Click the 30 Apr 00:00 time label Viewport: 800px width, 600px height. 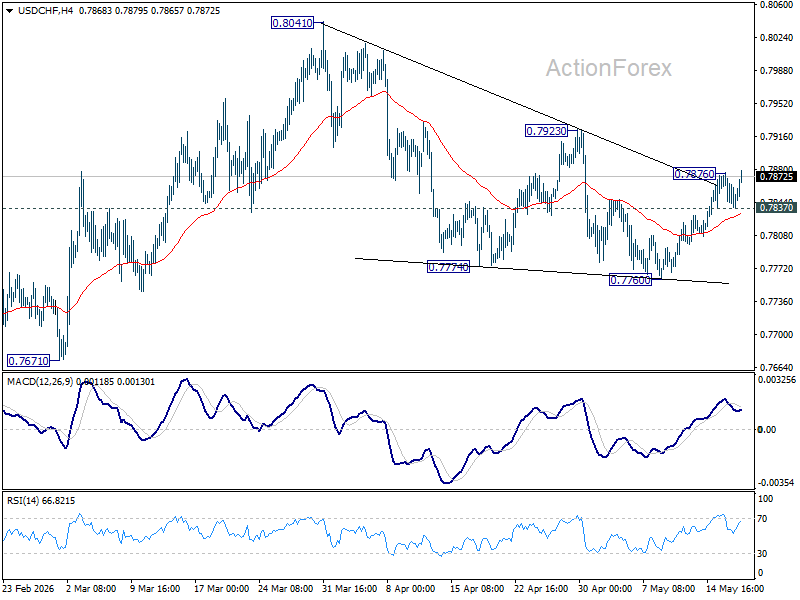point(605,588)
